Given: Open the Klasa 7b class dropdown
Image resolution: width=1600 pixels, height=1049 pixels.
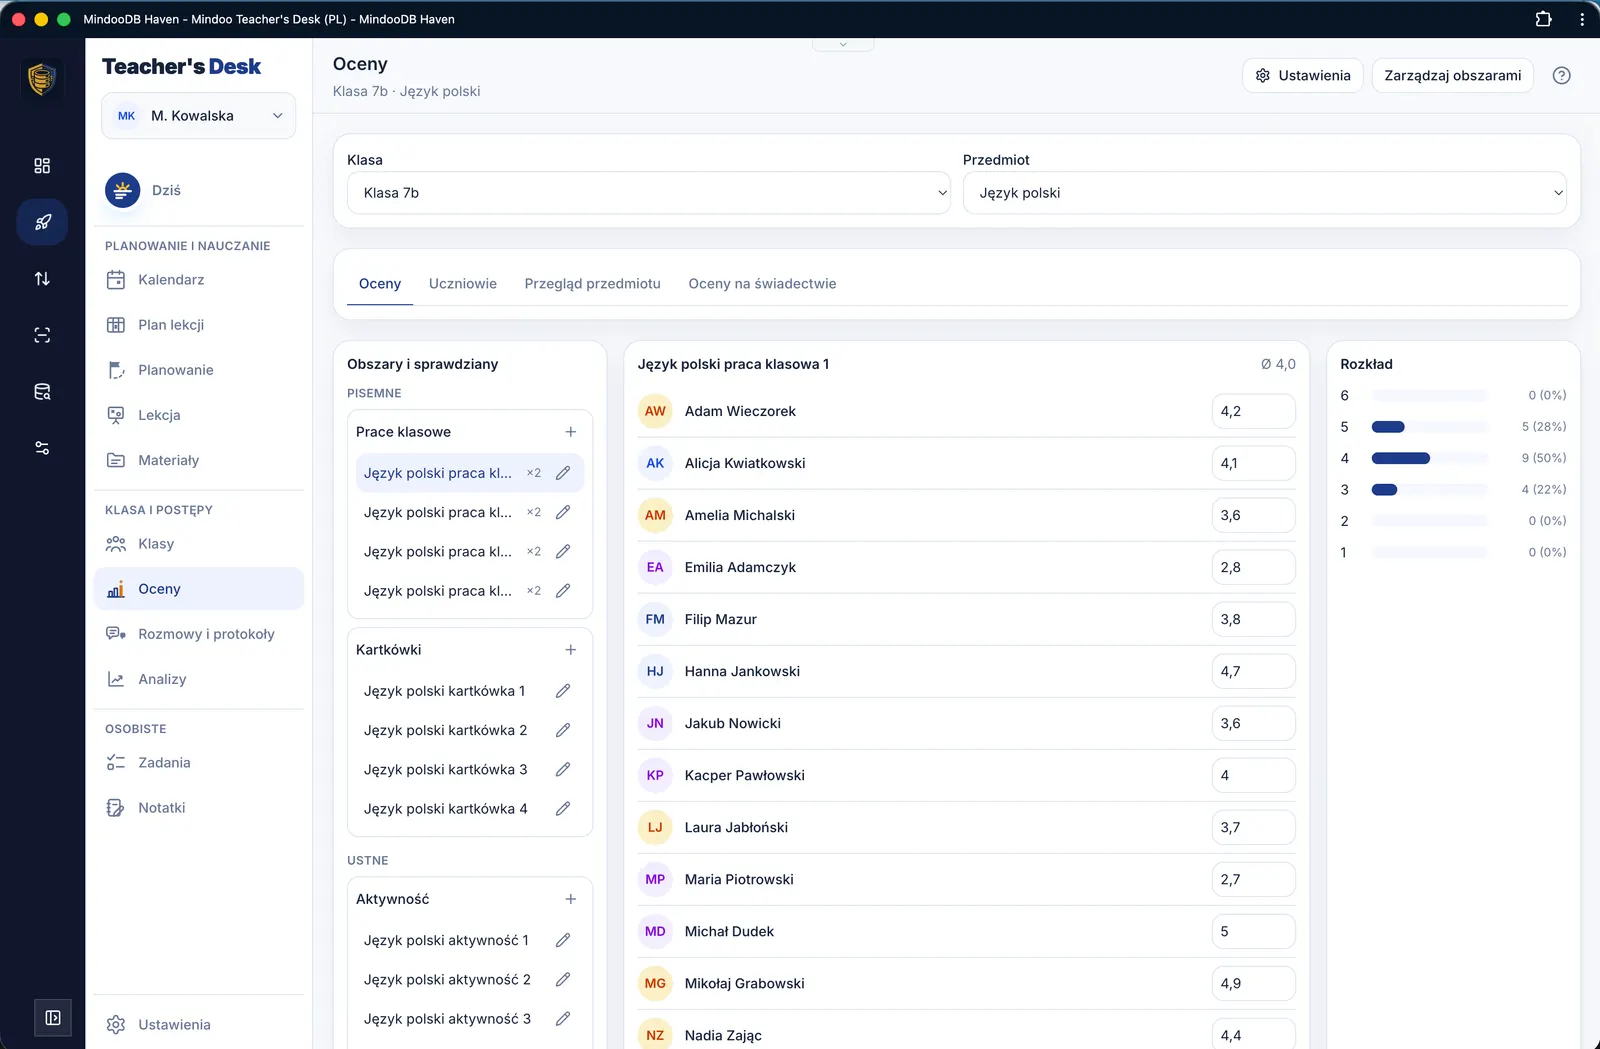Looking at the screenshot, I should tap(649, 193).
